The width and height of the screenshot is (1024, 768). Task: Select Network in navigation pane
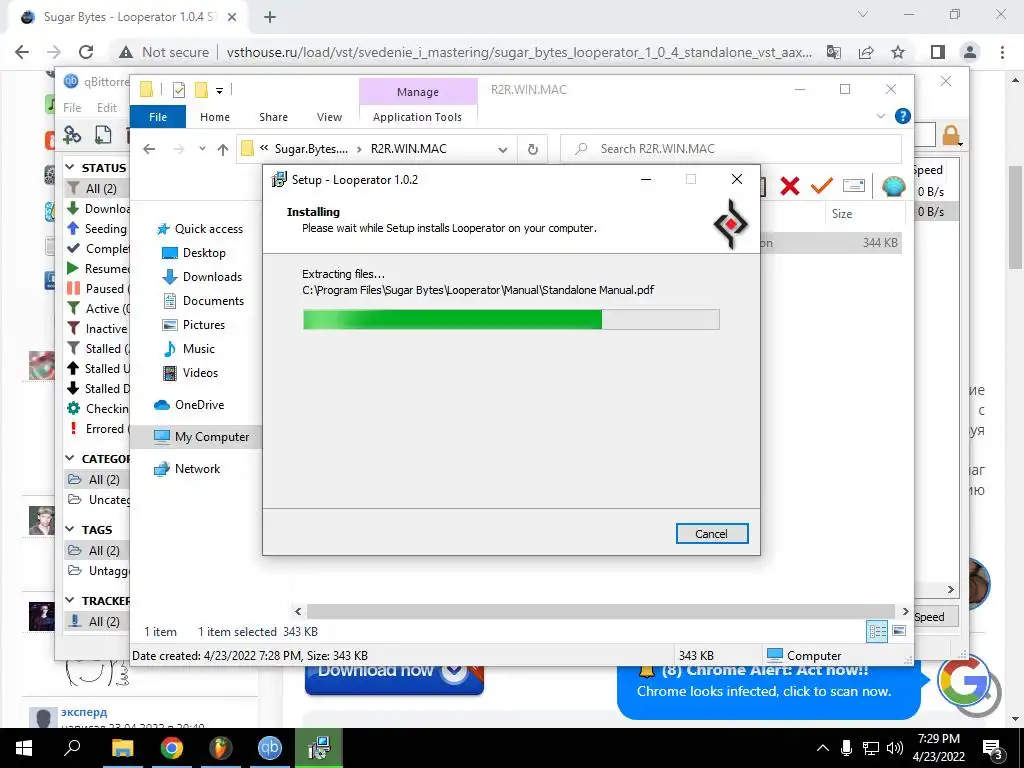[187, 469]
